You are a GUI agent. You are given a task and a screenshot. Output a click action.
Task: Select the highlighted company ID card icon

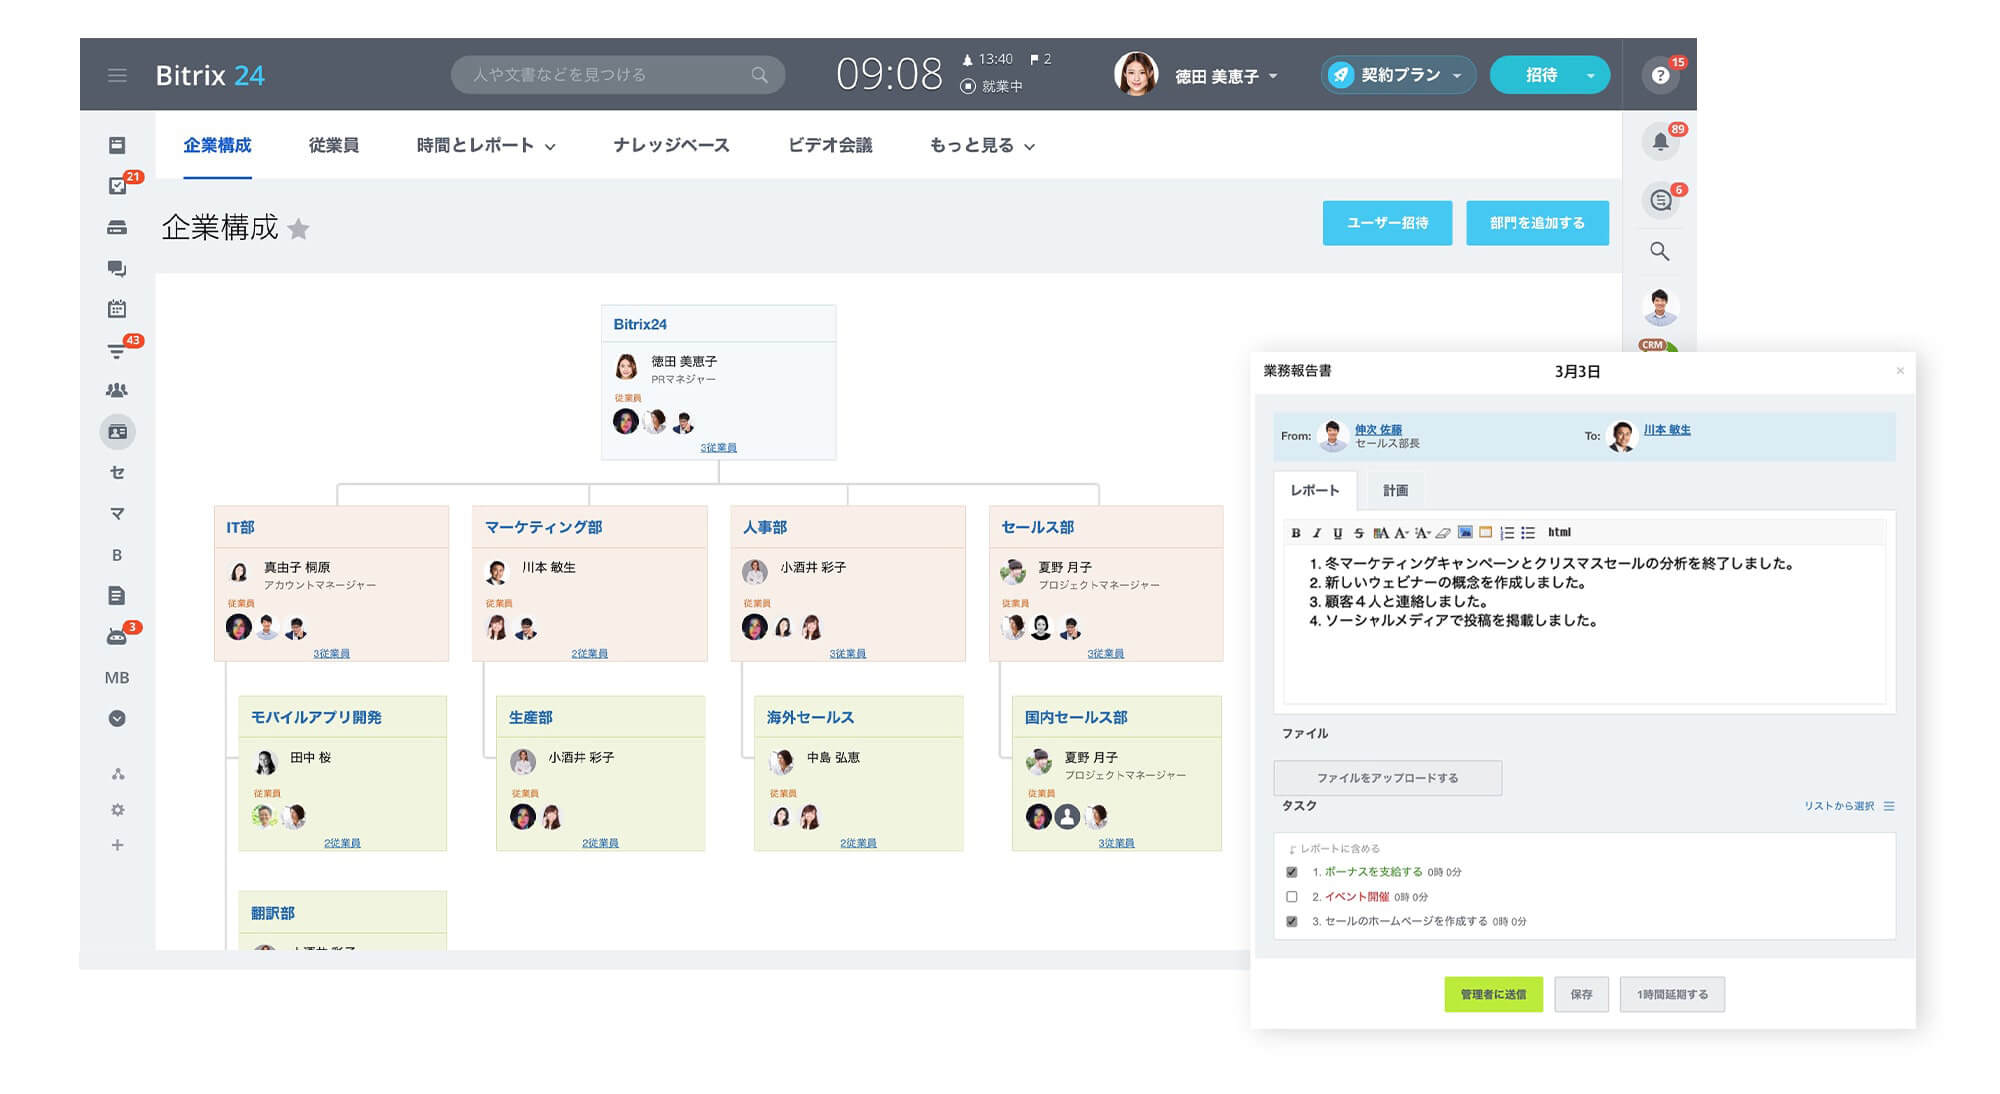tap(117, 432)
